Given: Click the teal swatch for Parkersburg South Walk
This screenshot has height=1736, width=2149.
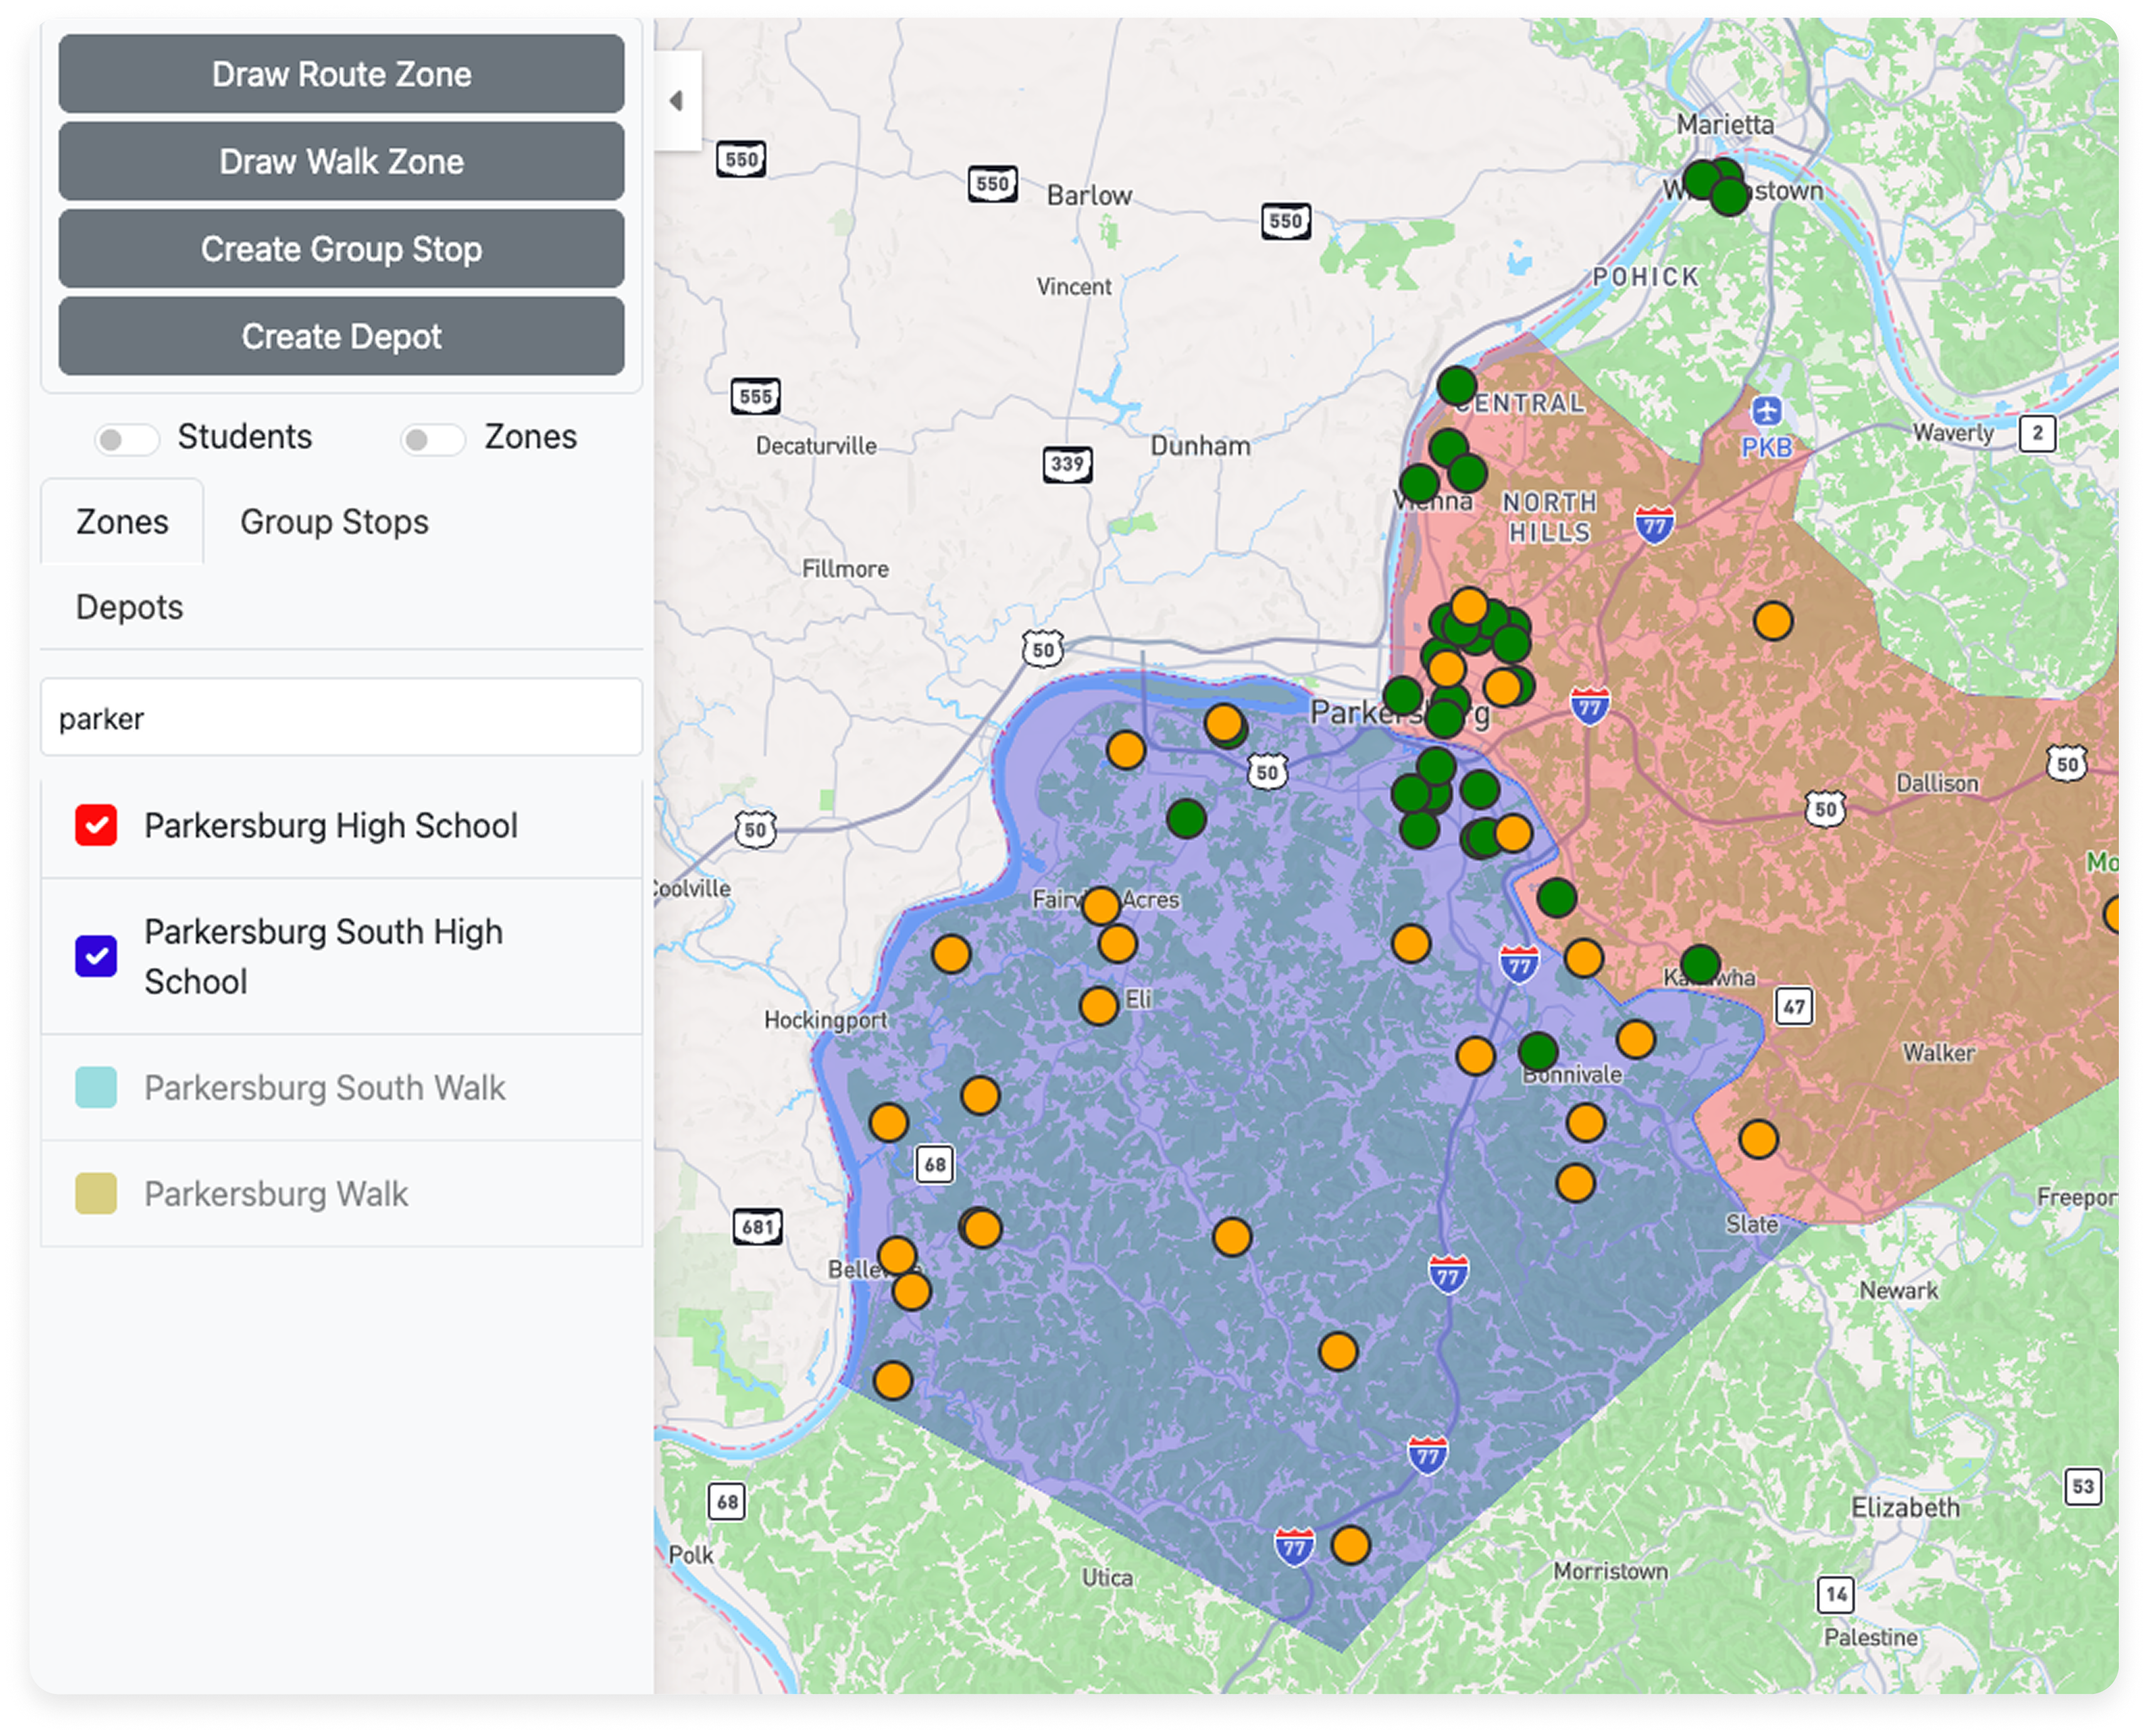Looking at the screenshot, I should [x=97, y=1089].
